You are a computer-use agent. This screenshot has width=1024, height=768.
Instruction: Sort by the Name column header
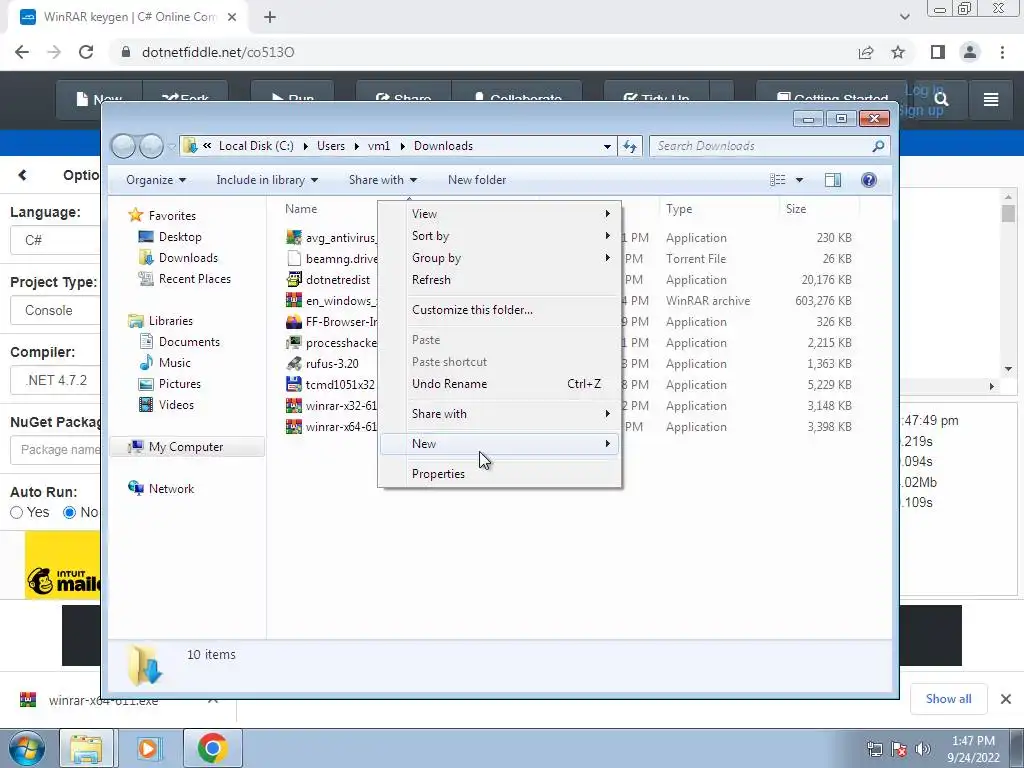(301, 209)
